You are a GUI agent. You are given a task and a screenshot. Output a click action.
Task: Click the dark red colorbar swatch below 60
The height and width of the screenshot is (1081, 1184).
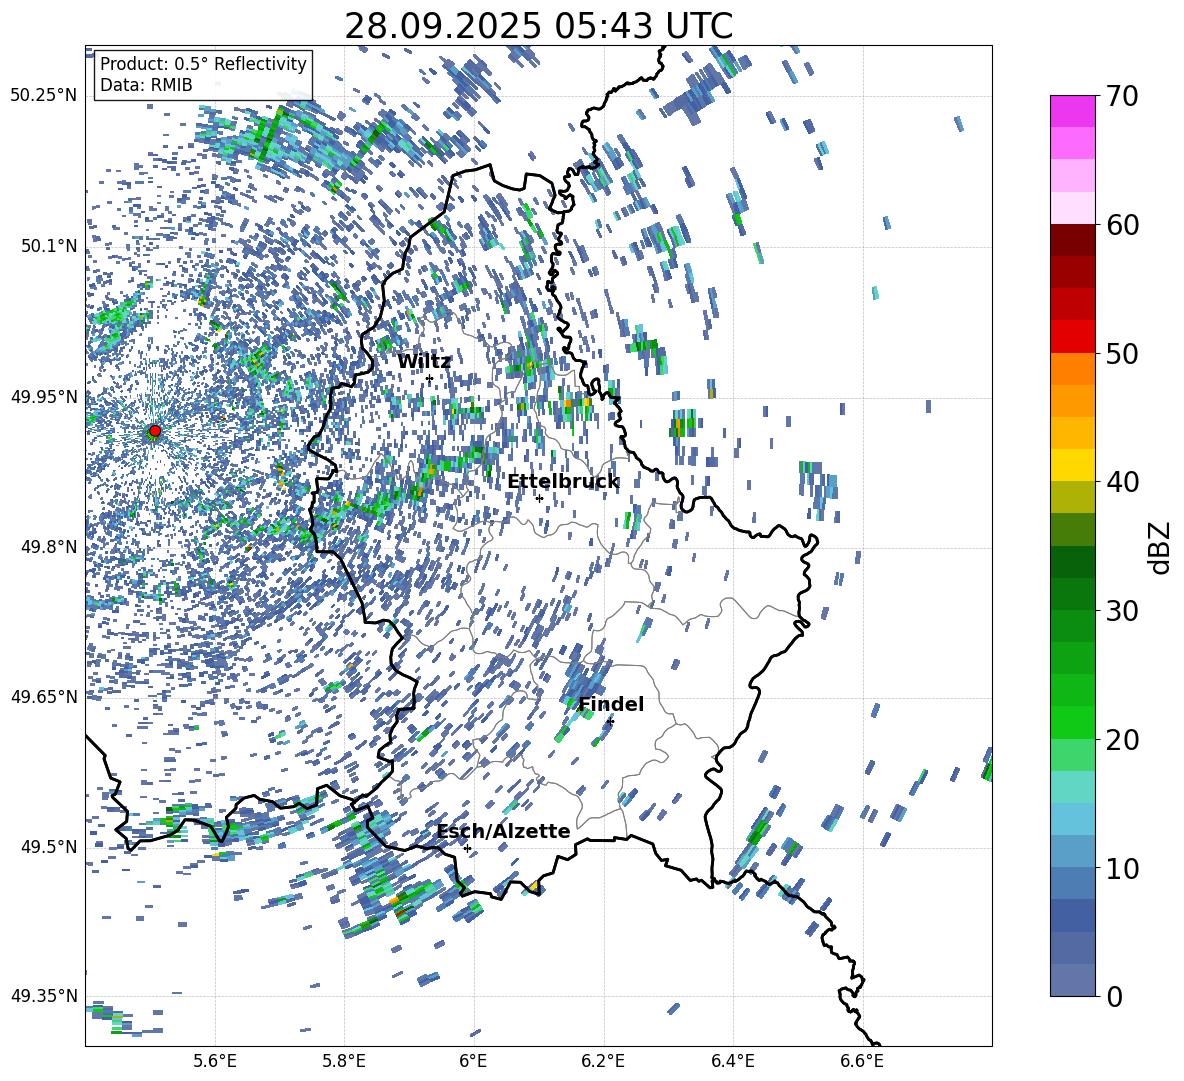coord(1072,240)
